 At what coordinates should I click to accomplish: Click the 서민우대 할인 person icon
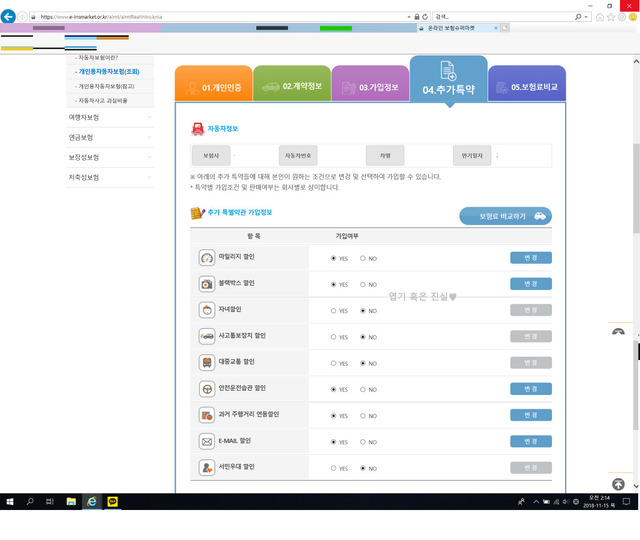pos(207,467)
